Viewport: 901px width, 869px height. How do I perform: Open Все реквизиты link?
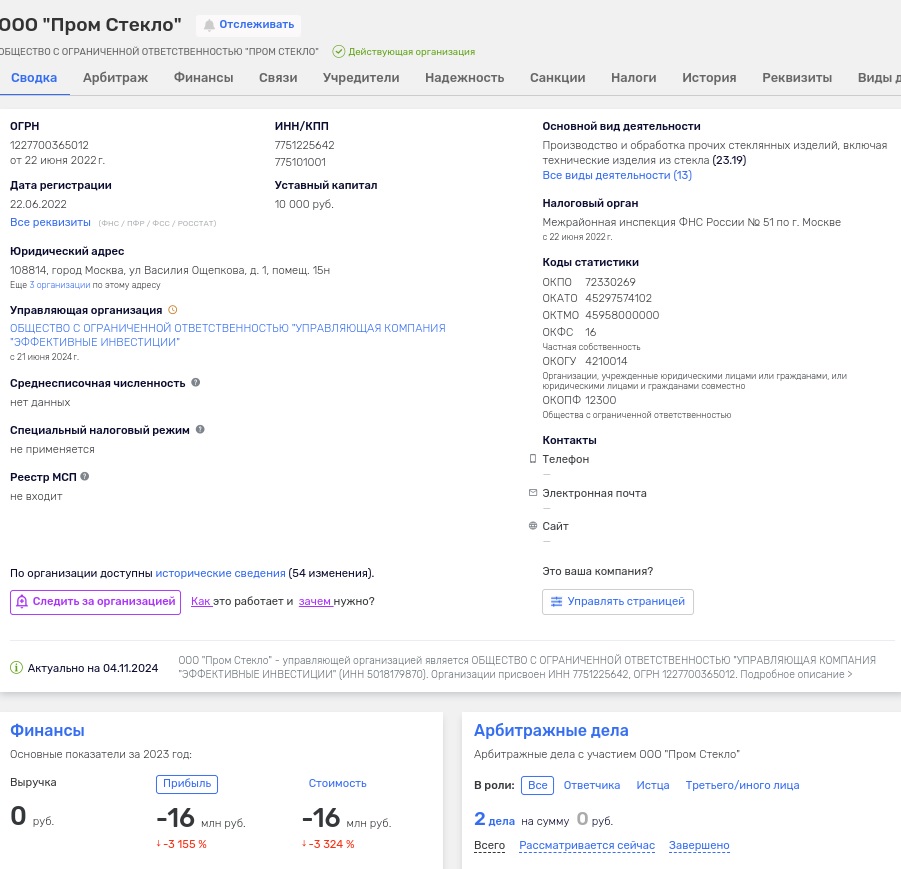51,222
